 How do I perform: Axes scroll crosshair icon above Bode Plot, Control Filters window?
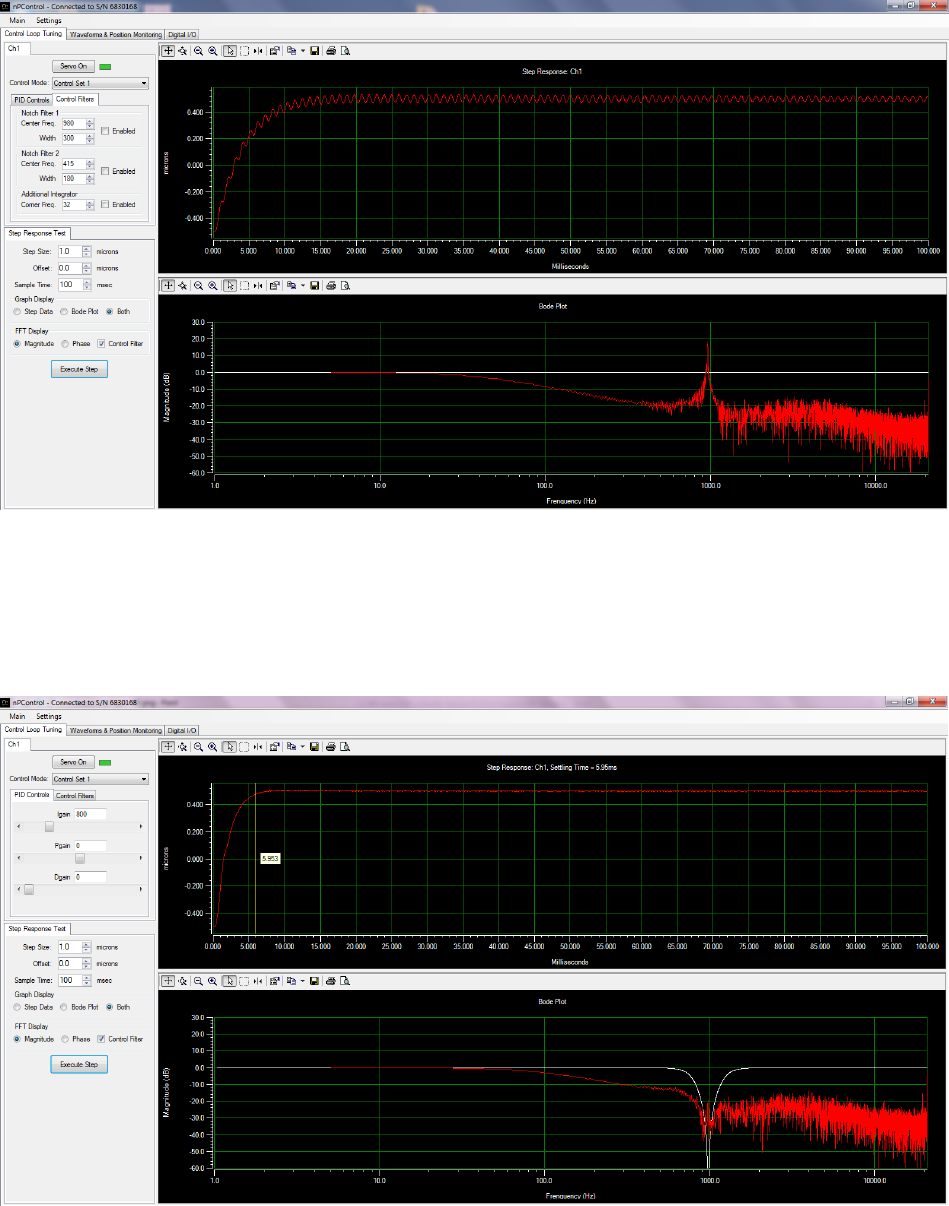(168, 285)
